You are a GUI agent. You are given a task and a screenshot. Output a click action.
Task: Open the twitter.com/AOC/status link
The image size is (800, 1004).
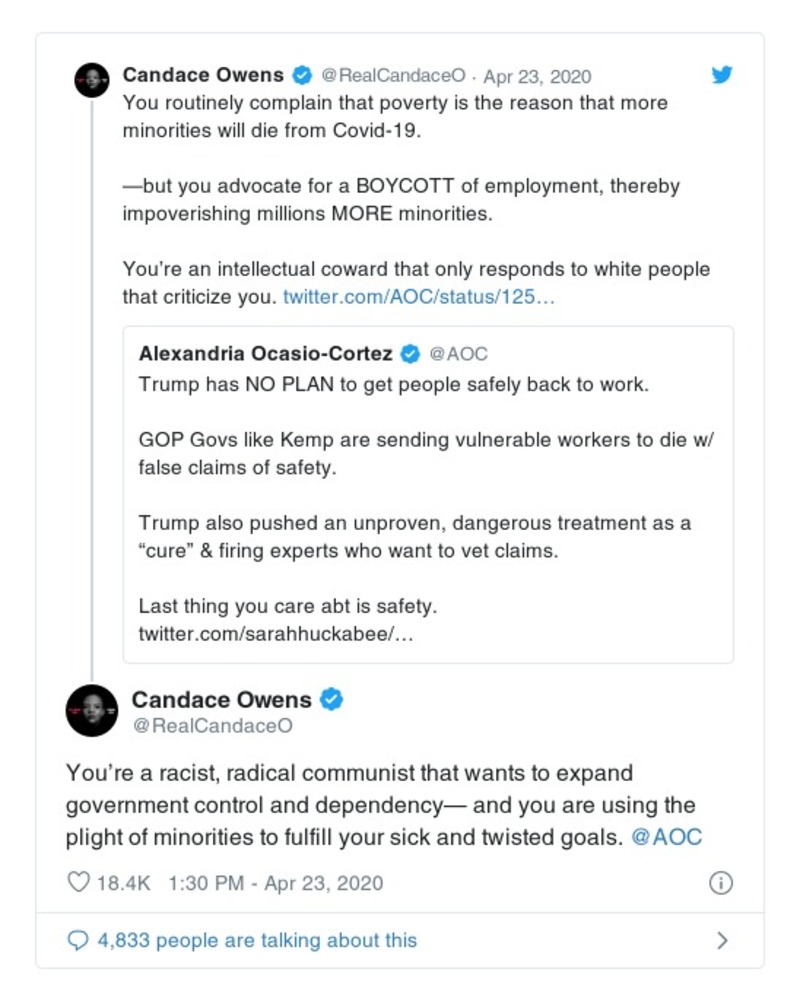pyautogui.click(x=418, y=297)
